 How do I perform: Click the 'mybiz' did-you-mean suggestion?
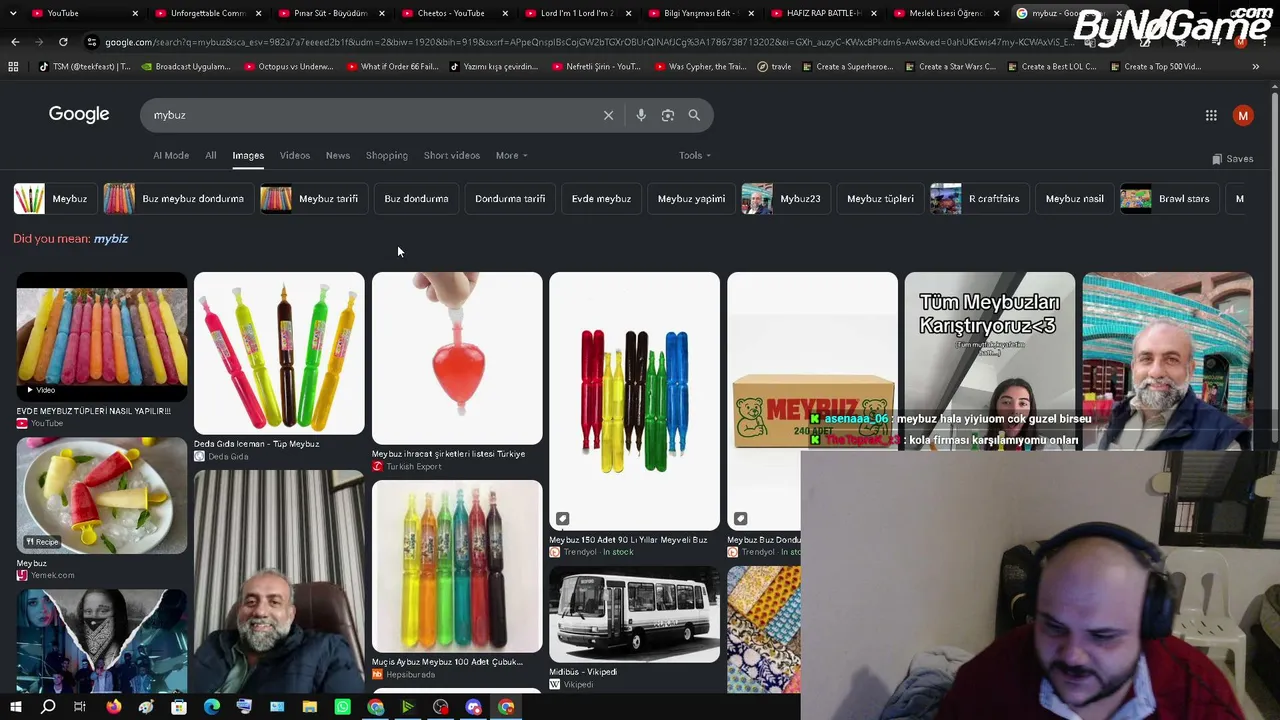click(x=111, y=239)
